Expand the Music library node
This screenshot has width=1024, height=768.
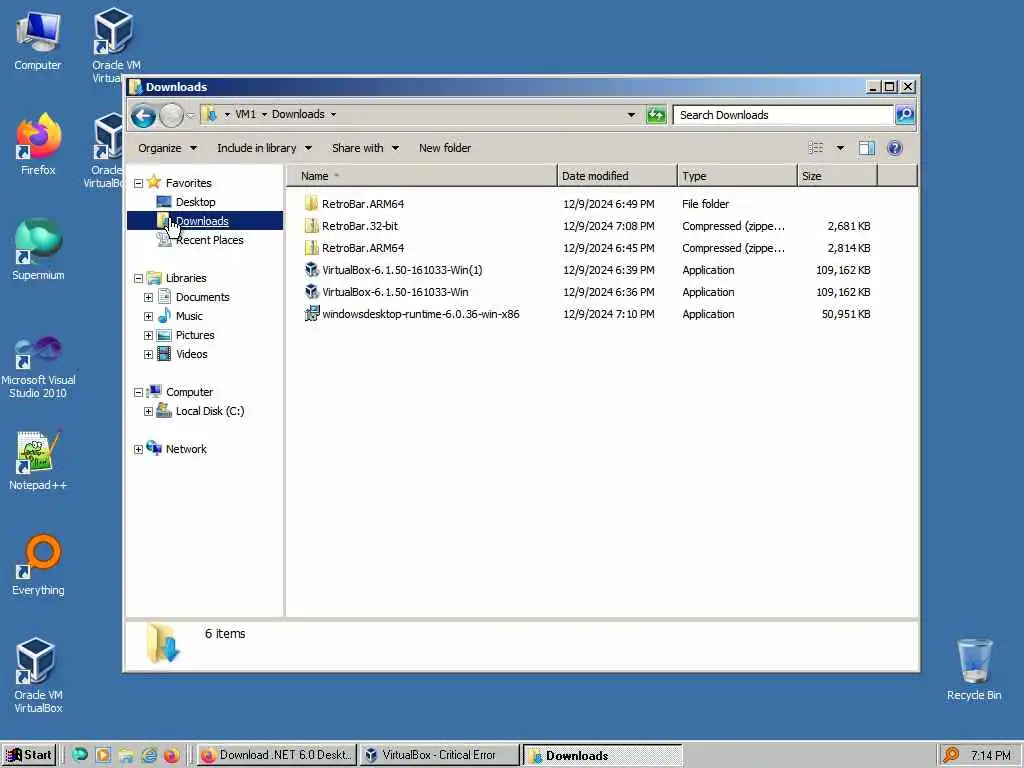(148, 316)
